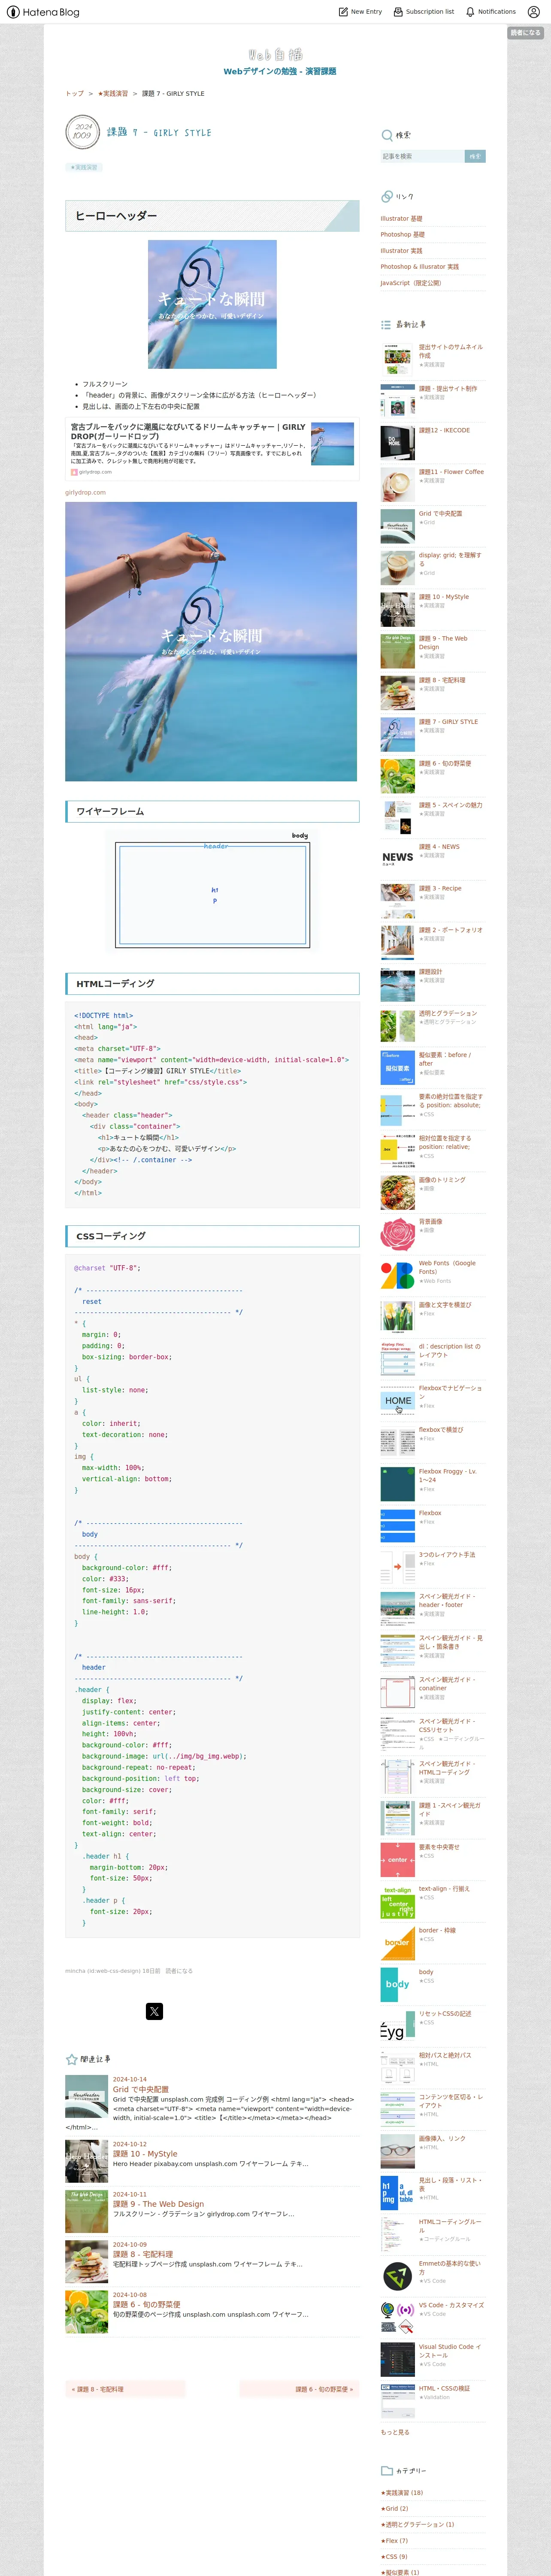Click もっと見る under recent entries

click(x=394, y=2432)
